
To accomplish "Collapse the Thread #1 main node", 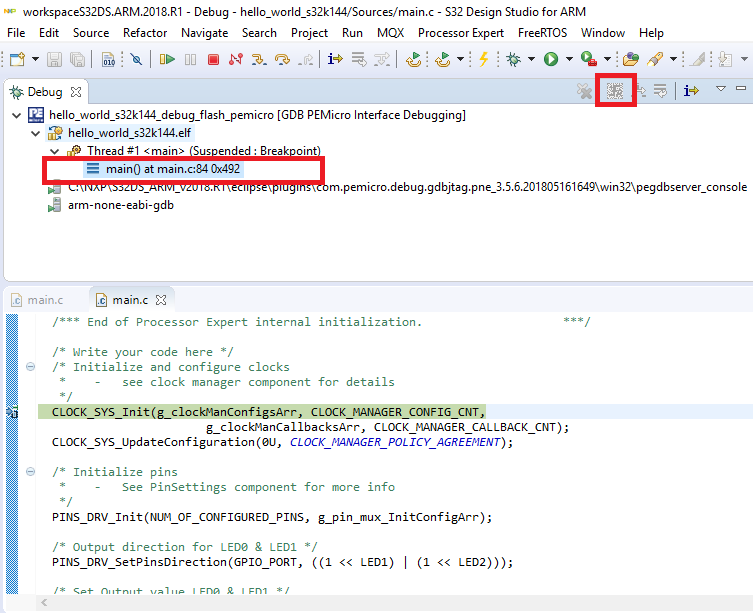I will click(x=54, y=151).
